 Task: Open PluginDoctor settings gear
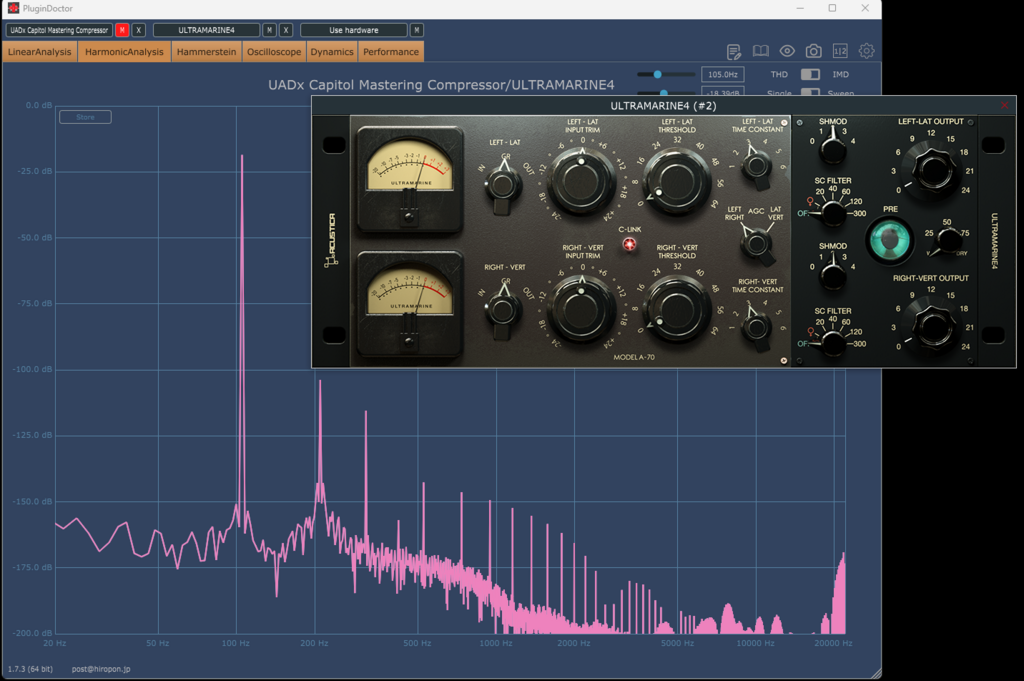pos(867,51)
